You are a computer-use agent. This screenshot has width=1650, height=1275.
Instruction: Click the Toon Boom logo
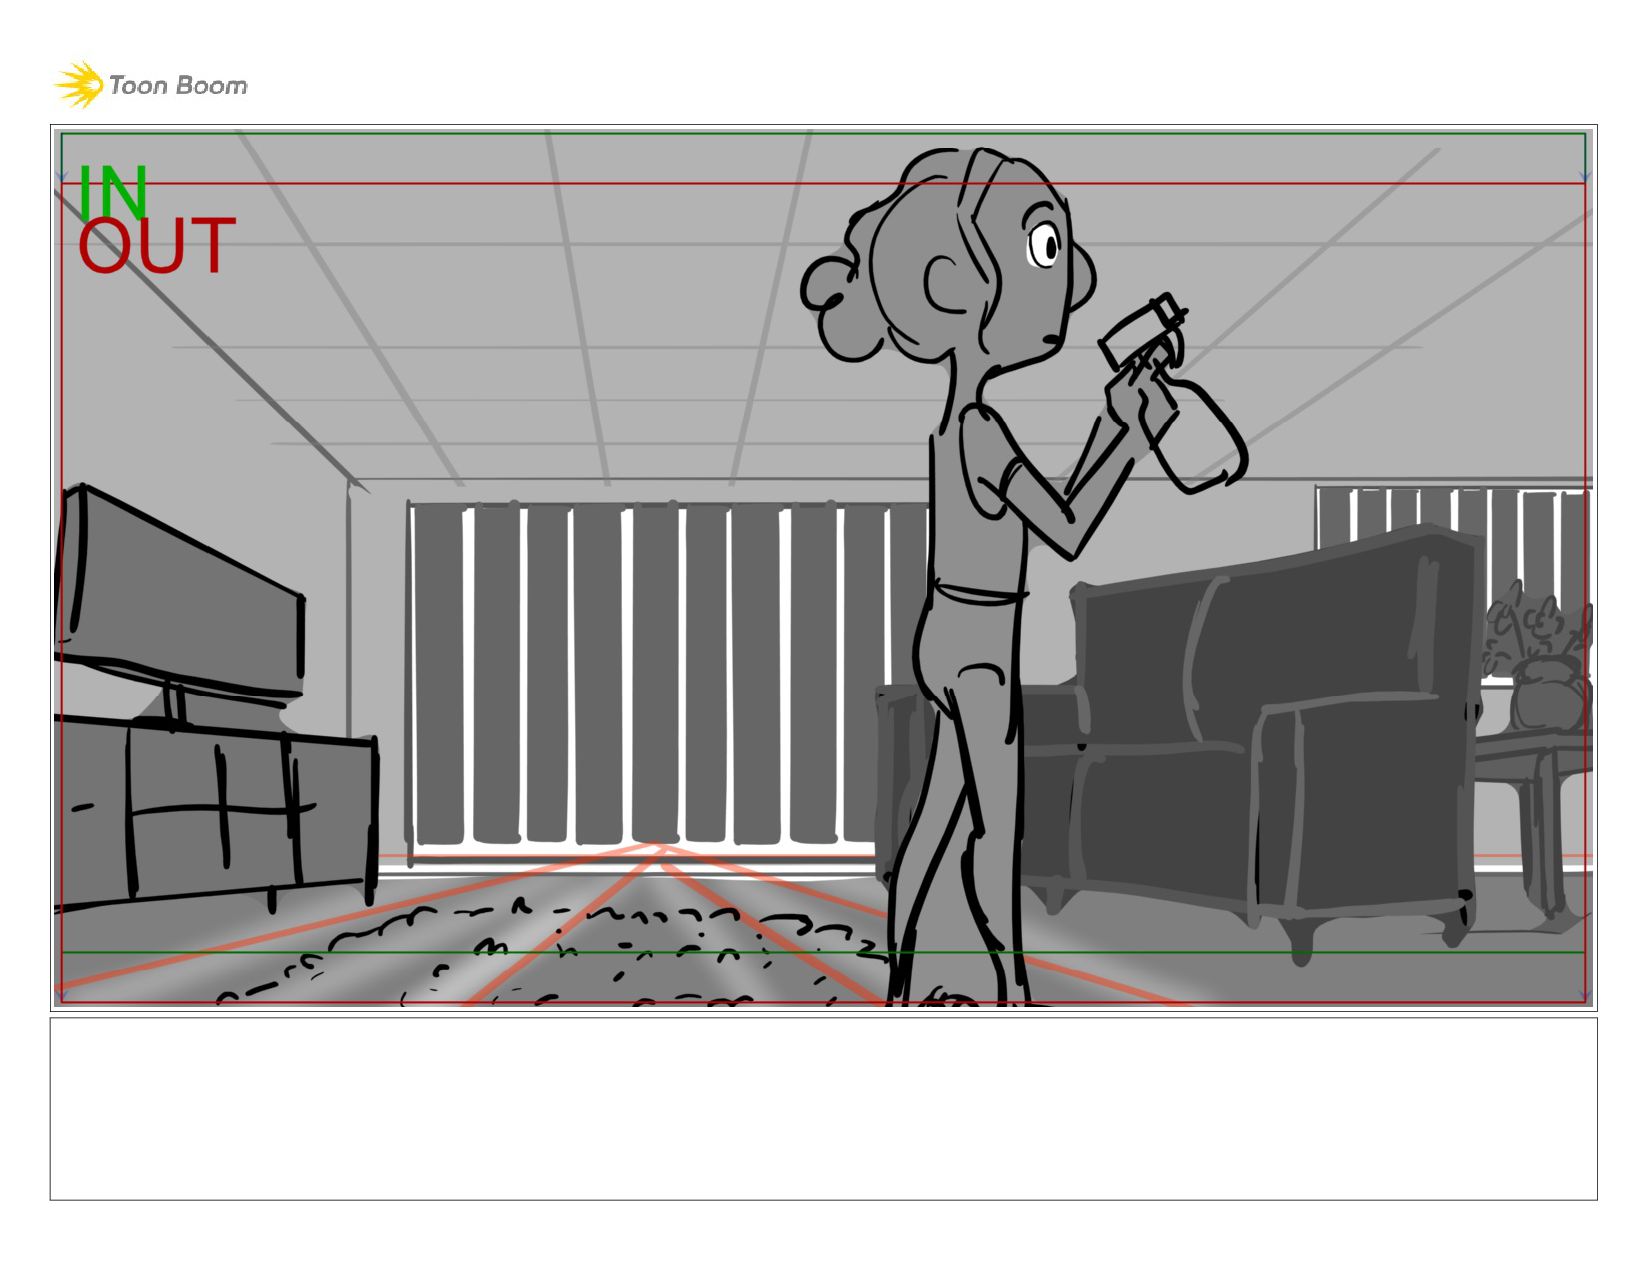coord(151,85)
